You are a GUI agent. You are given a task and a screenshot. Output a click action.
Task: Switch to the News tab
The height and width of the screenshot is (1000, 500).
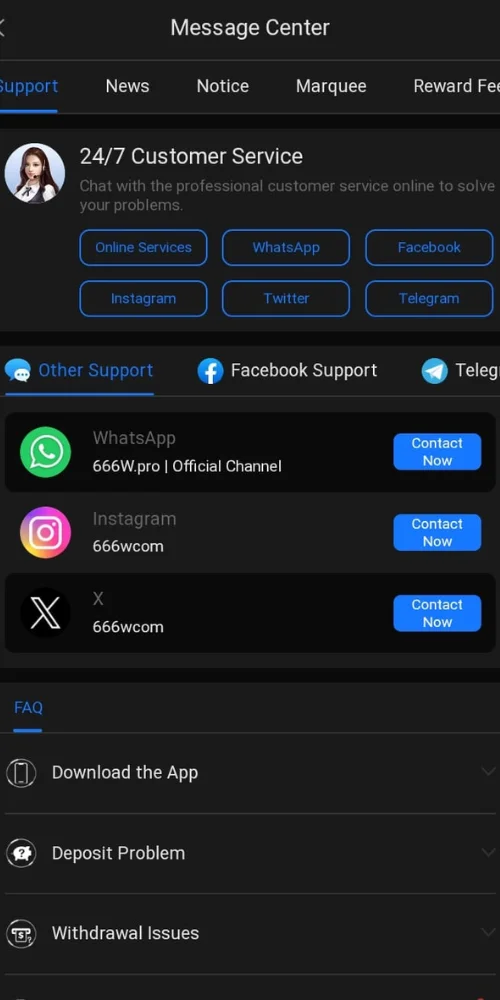[128, 86]
